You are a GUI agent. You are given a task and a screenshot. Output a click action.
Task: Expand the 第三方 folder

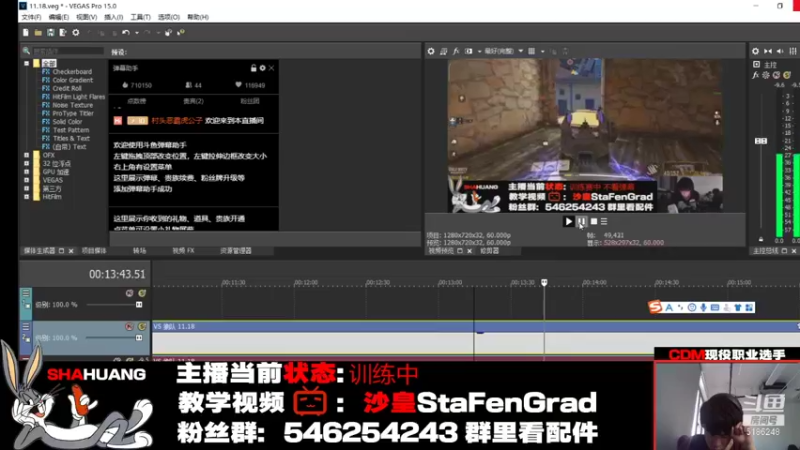click(27, 188)
